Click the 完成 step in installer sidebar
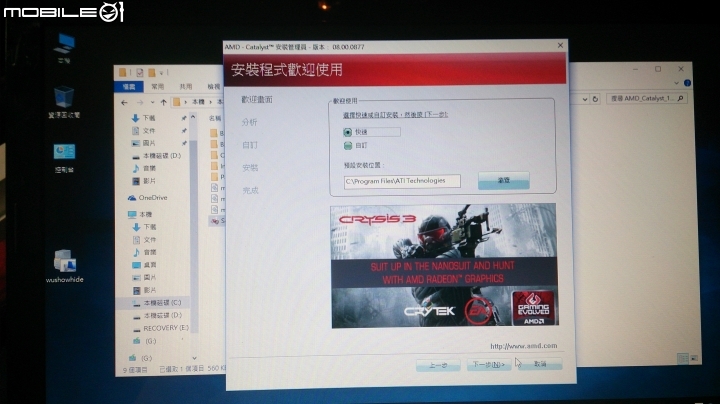 (x=251, y=190)
